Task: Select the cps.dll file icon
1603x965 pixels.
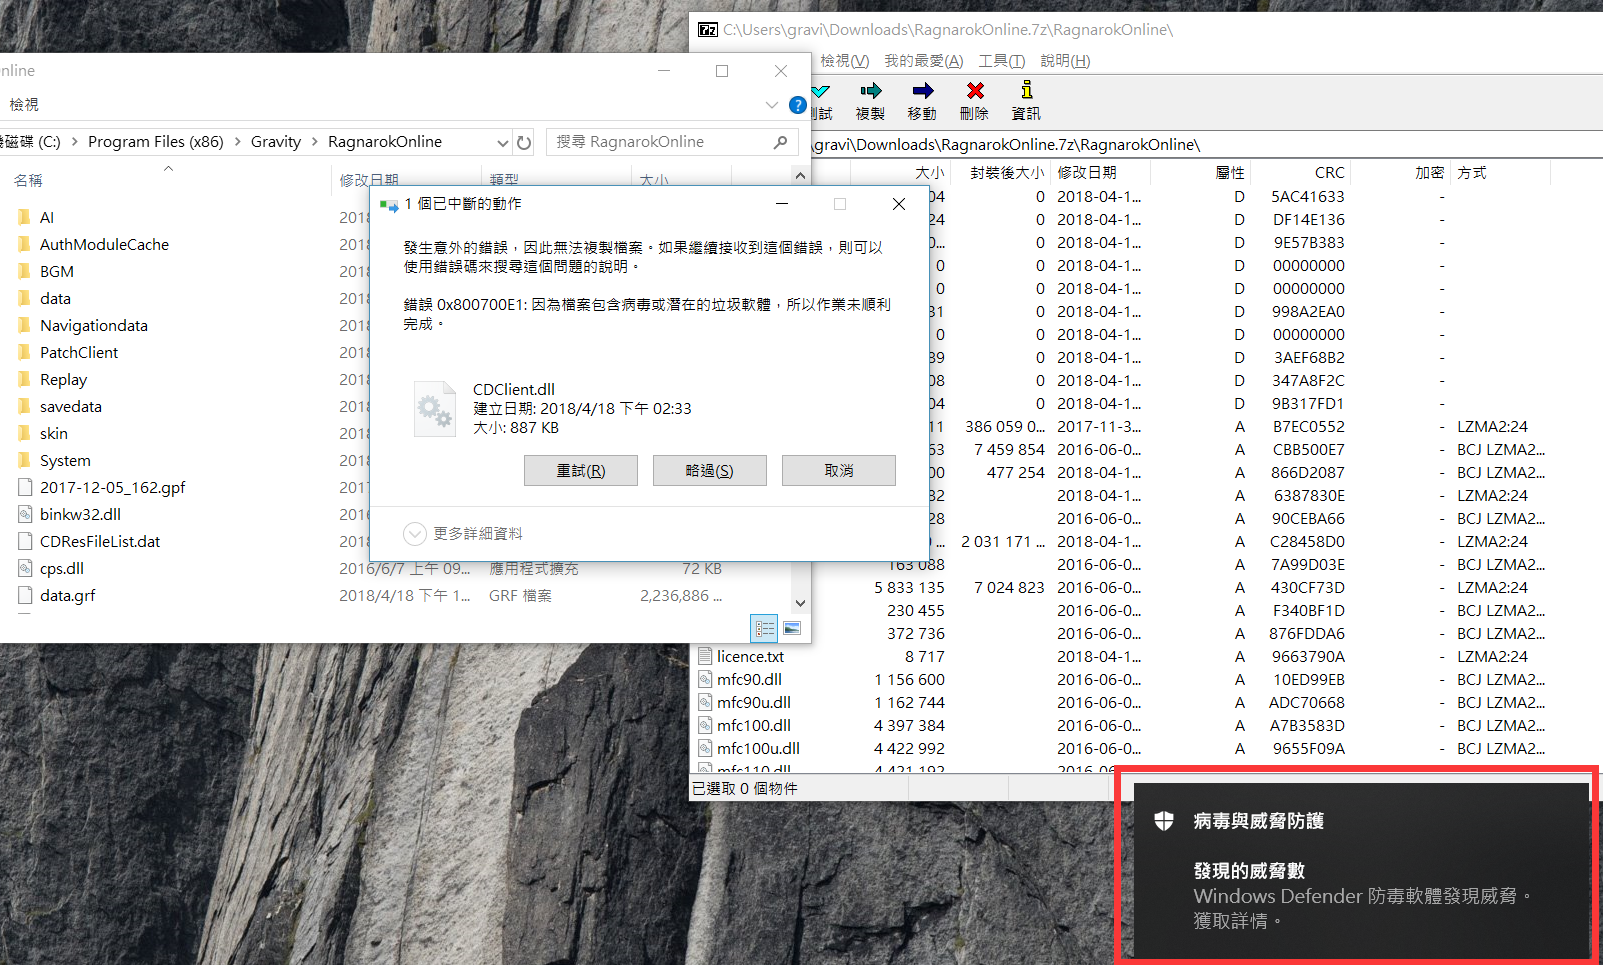Action: (25, 568)
